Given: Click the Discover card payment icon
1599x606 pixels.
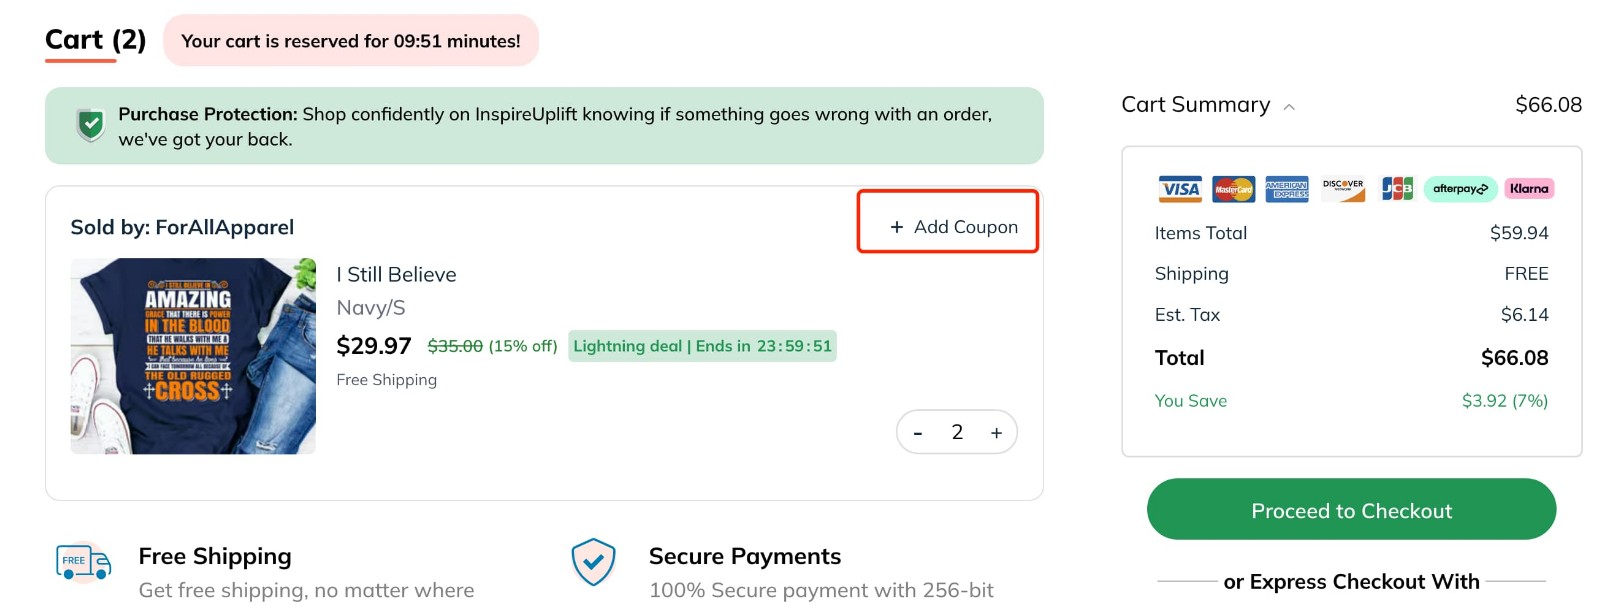Looking at the screenshot, I should pos(1342,189).
